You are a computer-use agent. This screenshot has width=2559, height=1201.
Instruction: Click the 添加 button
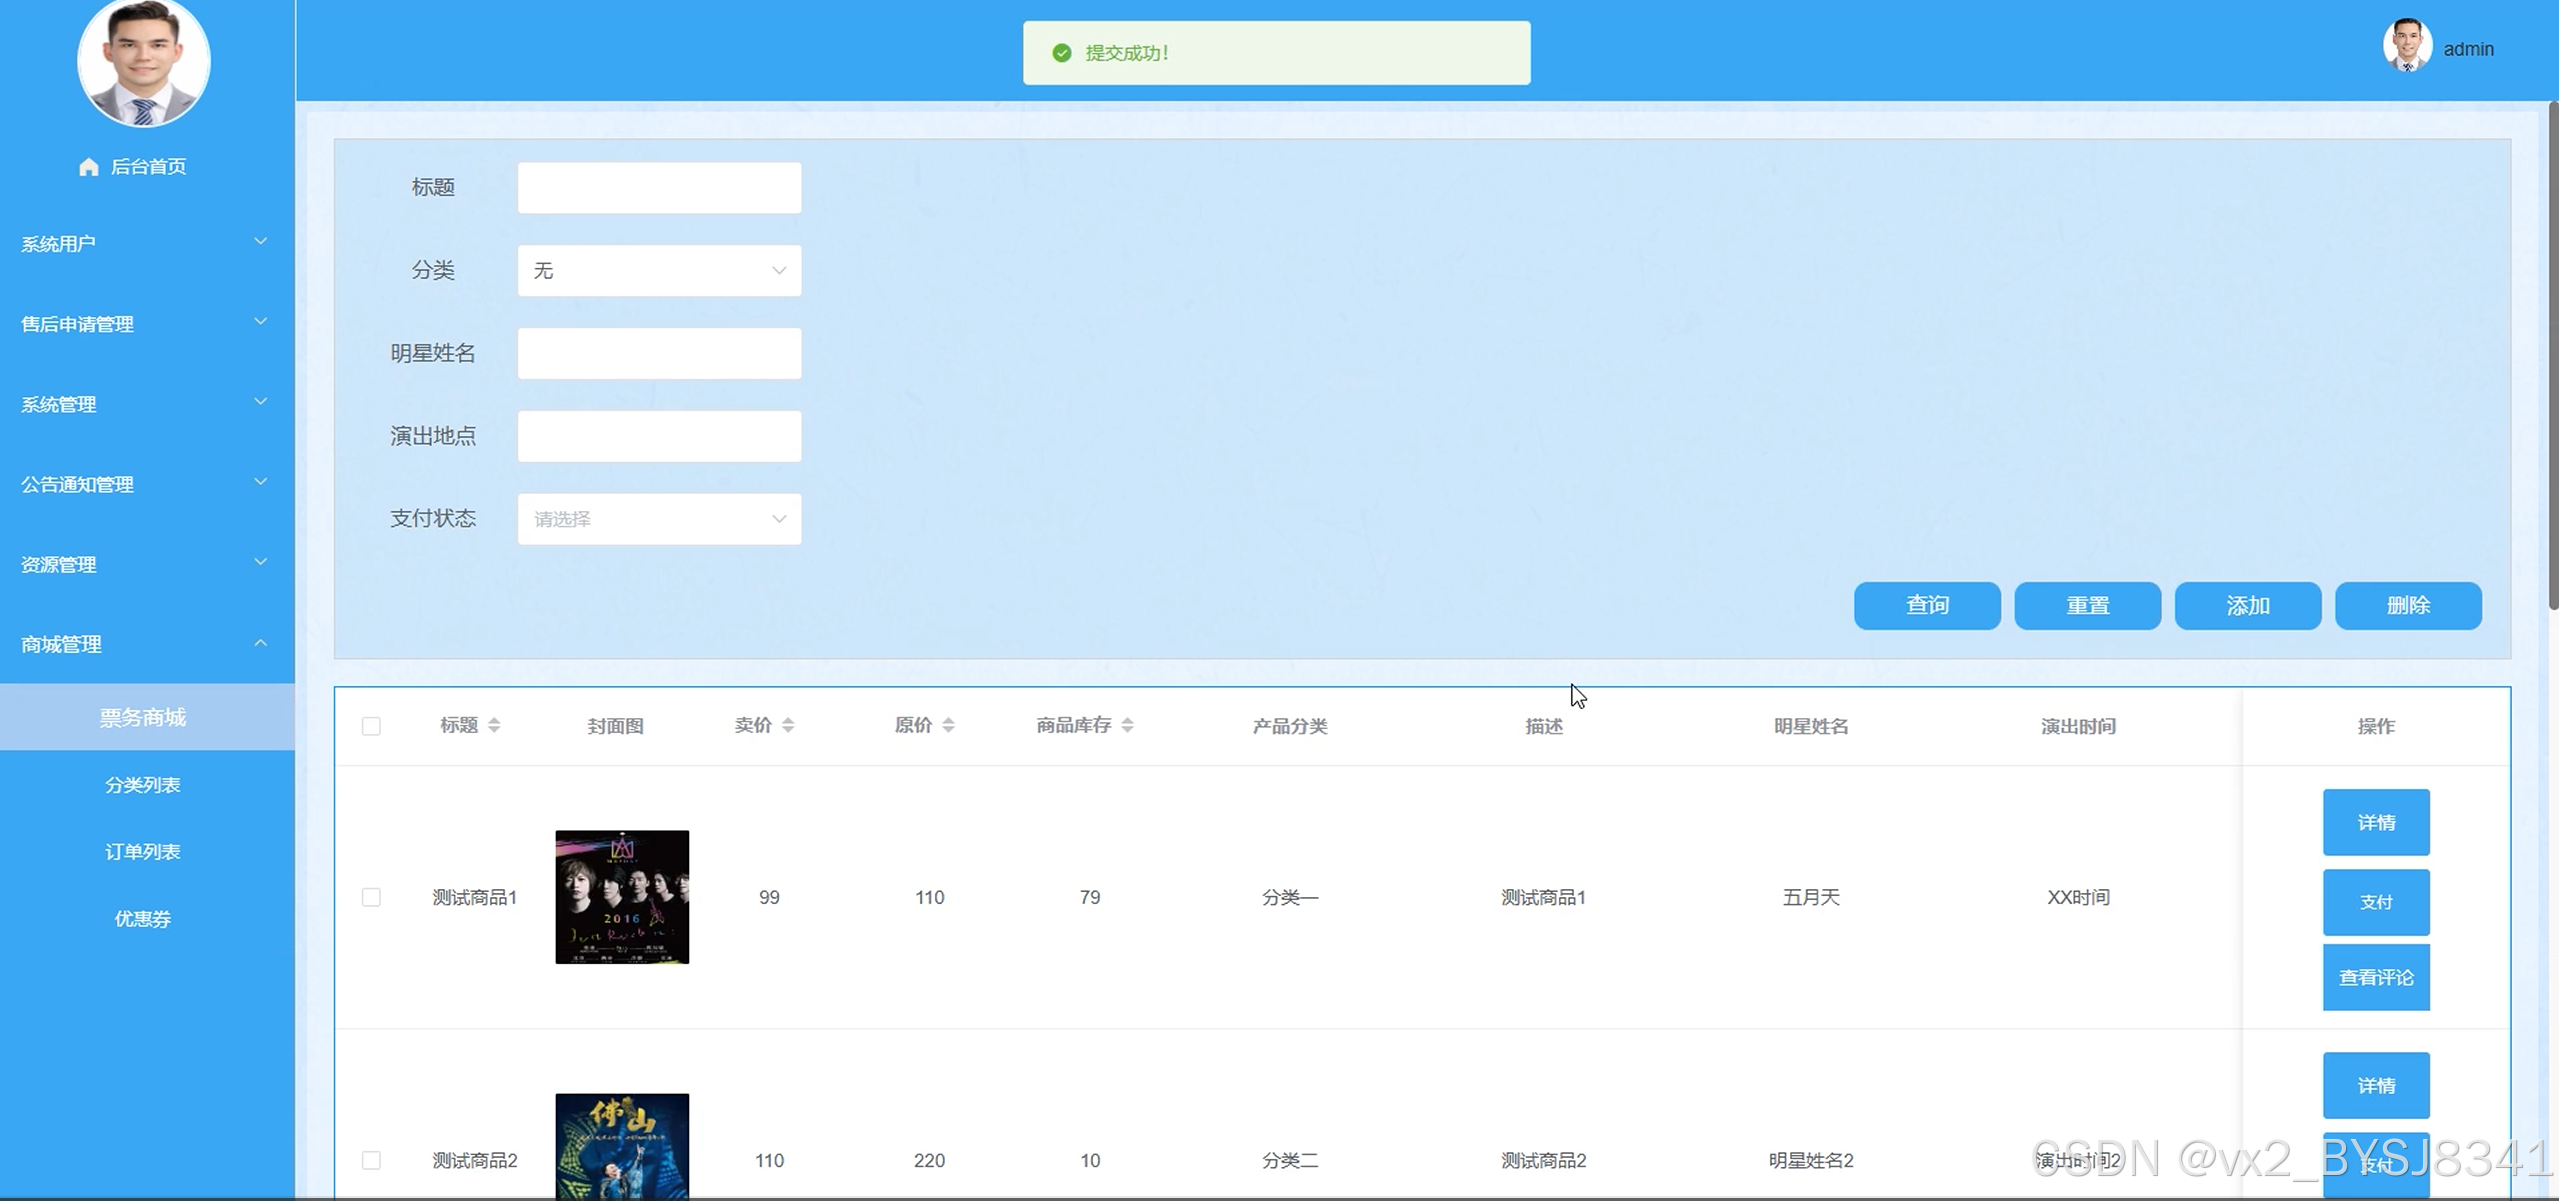[x=2247, y=605]
